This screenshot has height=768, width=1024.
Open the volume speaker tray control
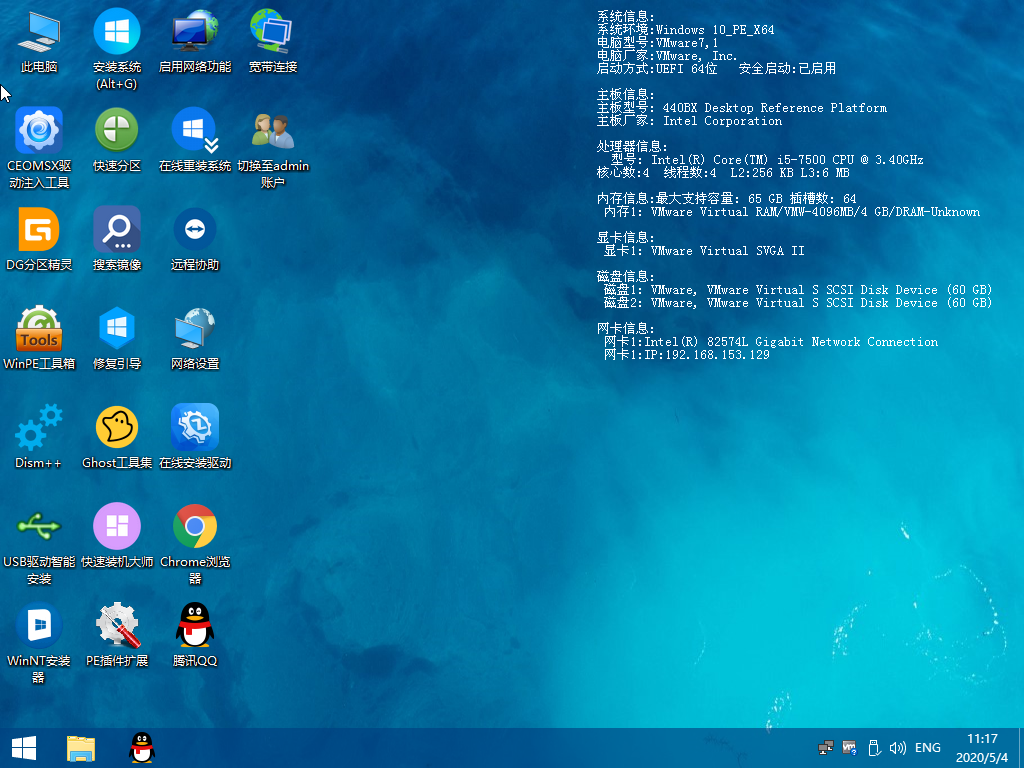tap(898, 748)
